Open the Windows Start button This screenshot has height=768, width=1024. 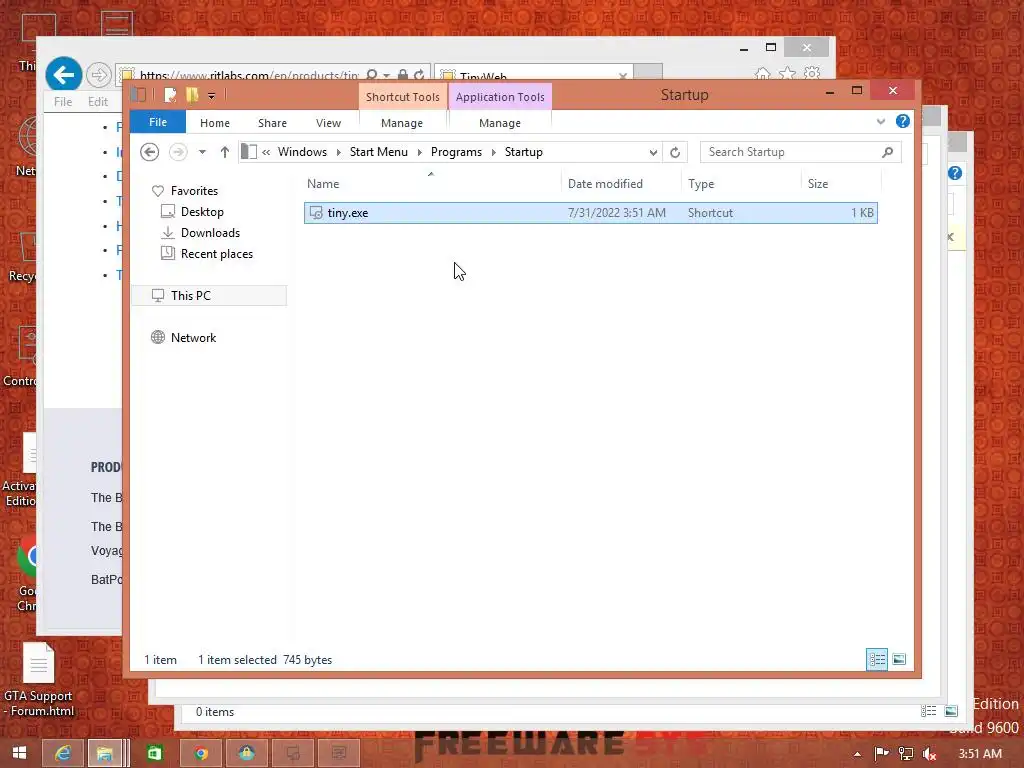coord(19,753)
